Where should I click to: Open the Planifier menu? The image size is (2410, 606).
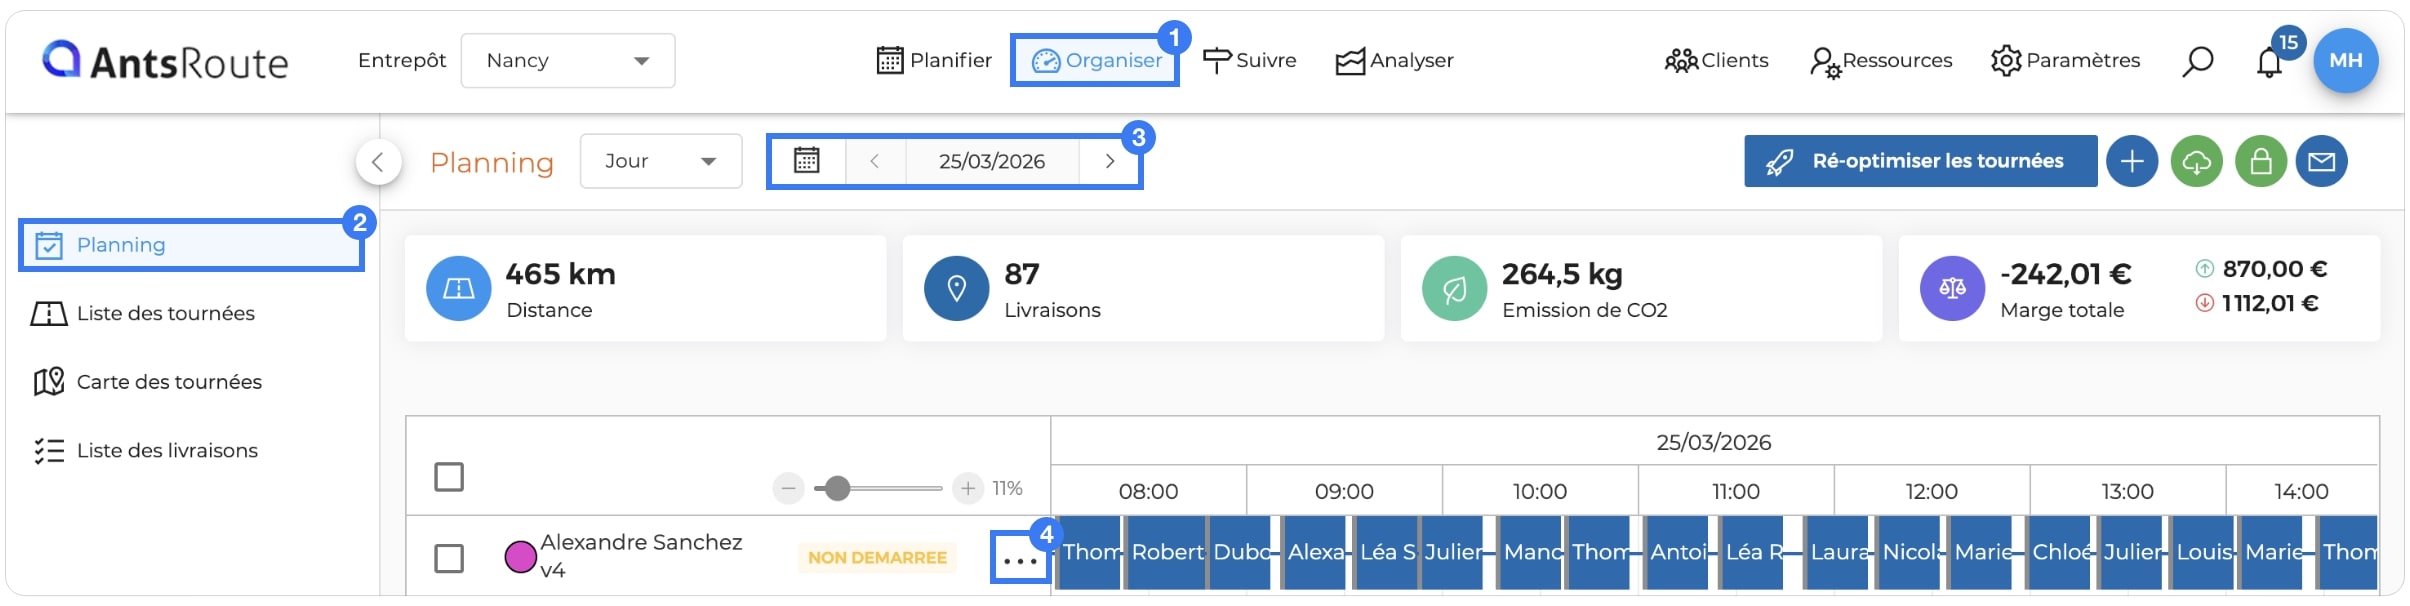click(x=934, y=61)
